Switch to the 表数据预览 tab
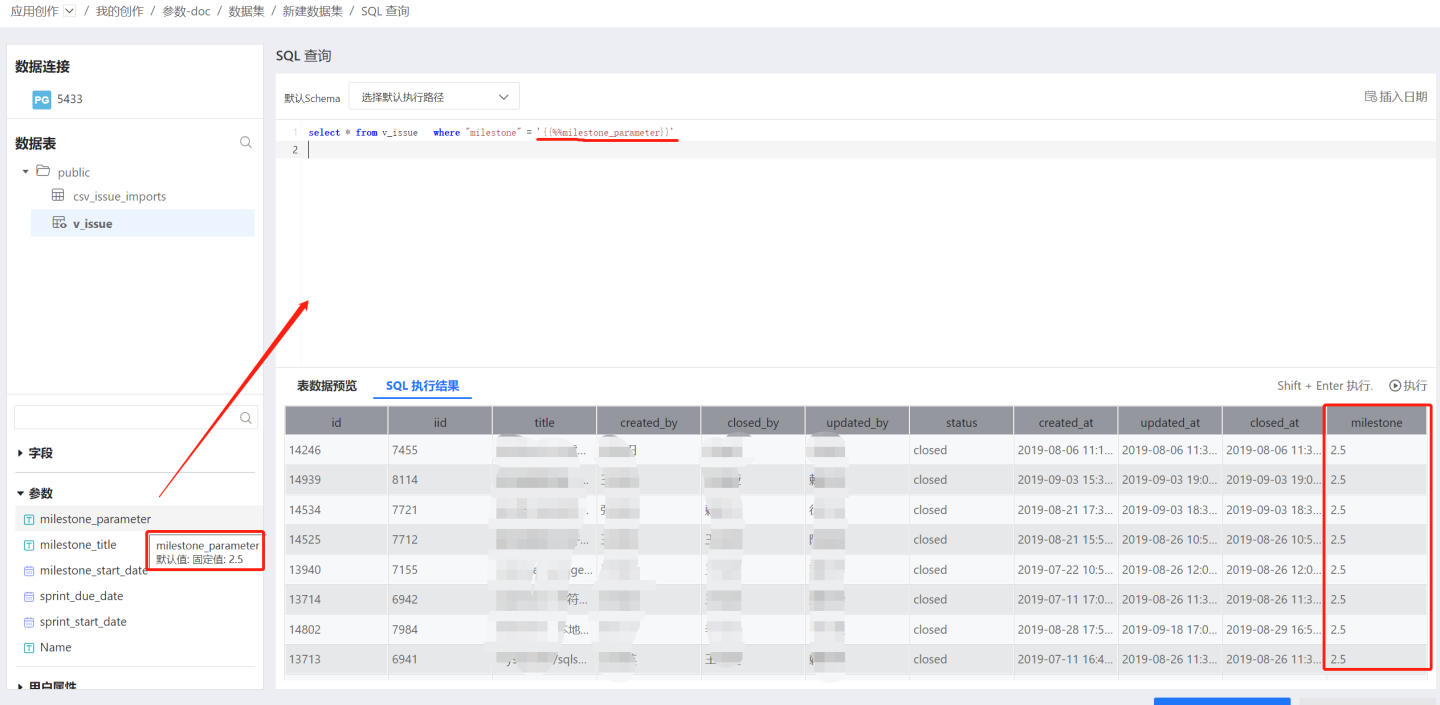This screenshot has width=1440, height=705. tap(326, 386)
